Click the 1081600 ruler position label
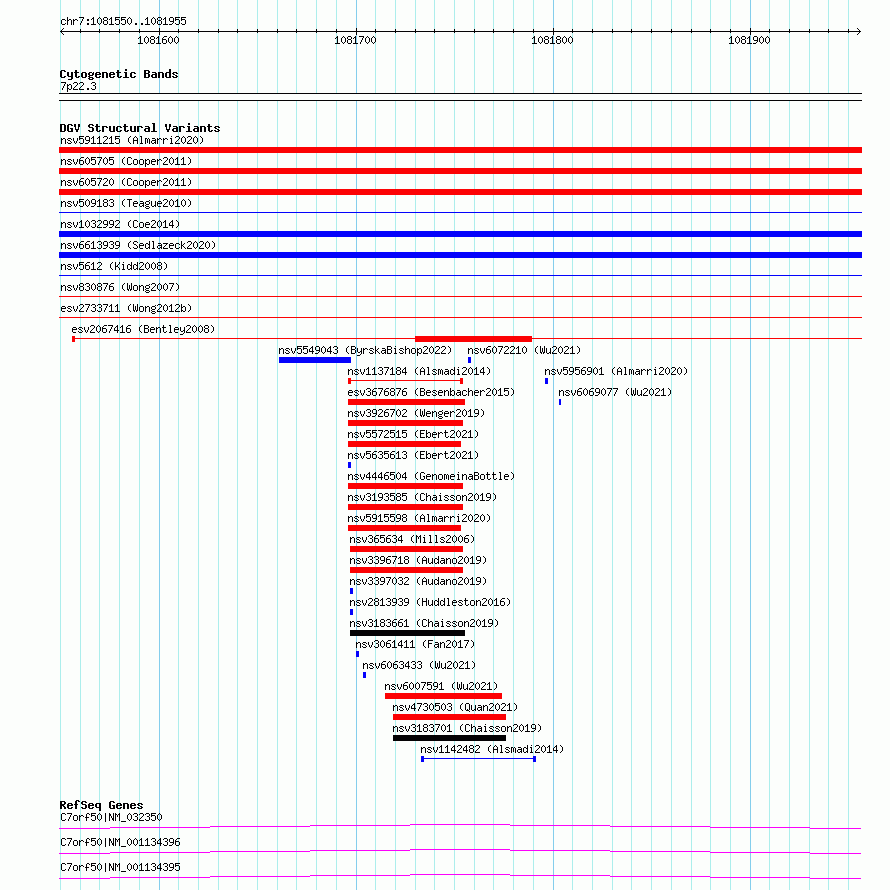 158,40
